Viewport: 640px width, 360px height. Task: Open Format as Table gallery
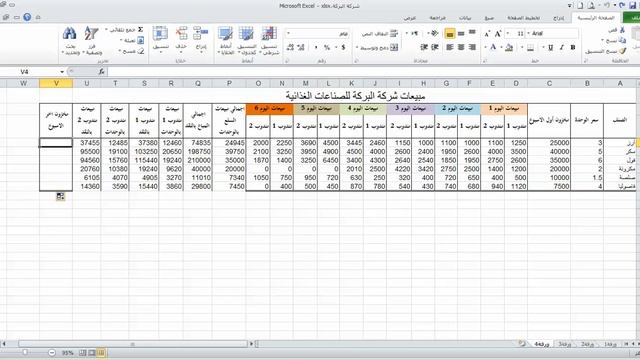click(x=247, y=40)
